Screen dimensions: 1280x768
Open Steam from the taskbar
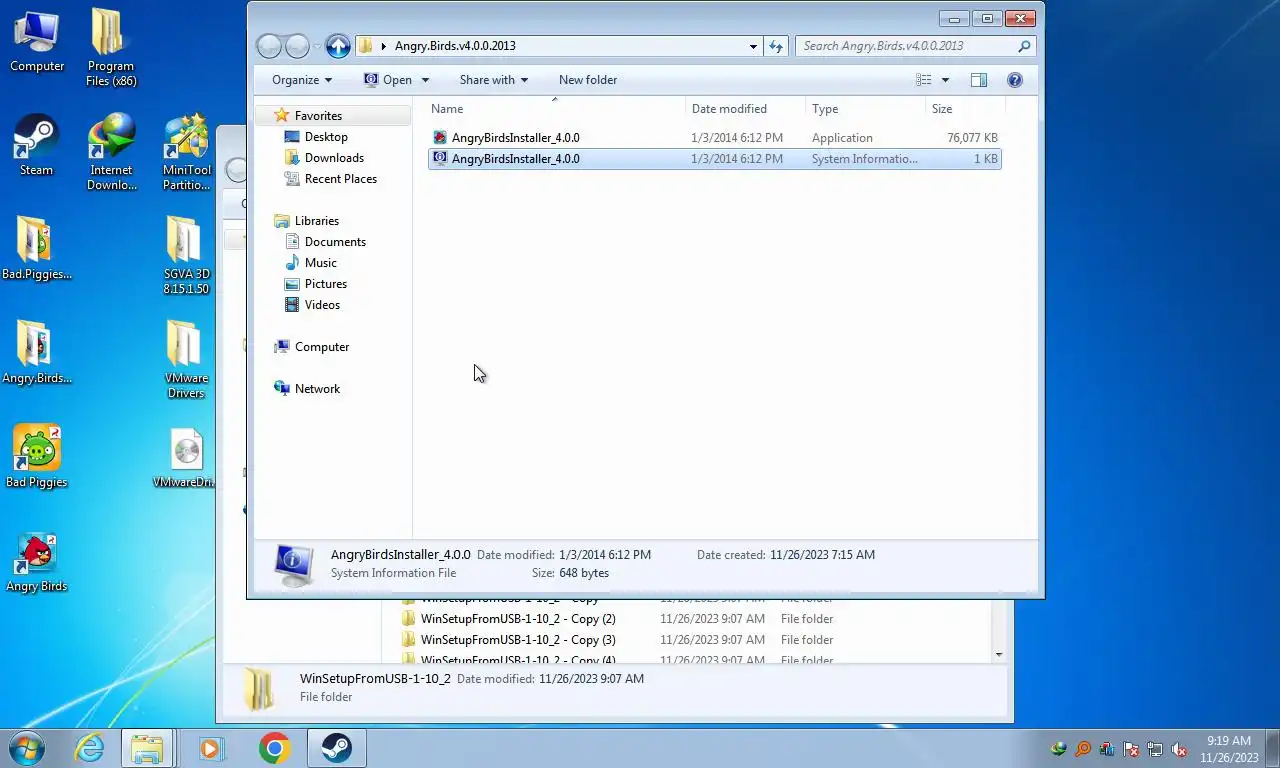(x=336, y=748)
